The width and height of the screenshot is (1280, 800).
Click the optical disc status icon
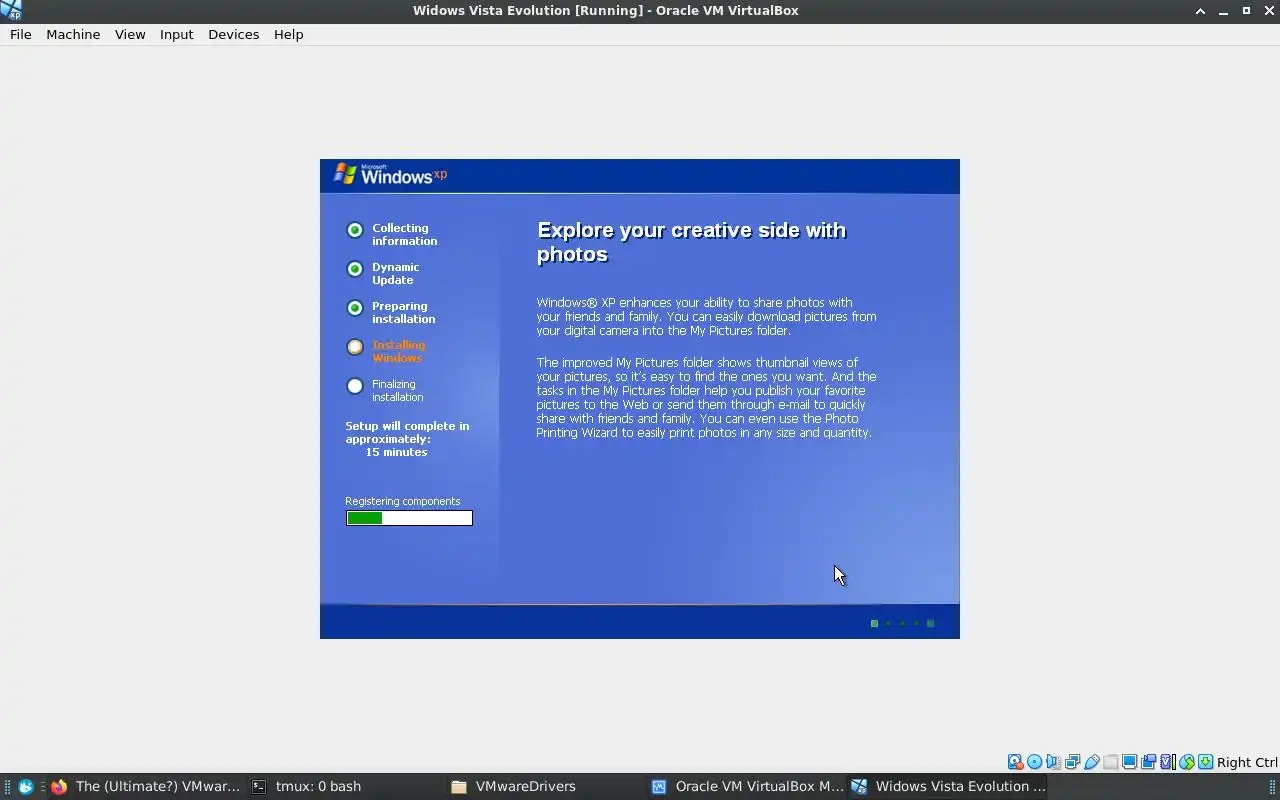click(x=1034, y=762)
